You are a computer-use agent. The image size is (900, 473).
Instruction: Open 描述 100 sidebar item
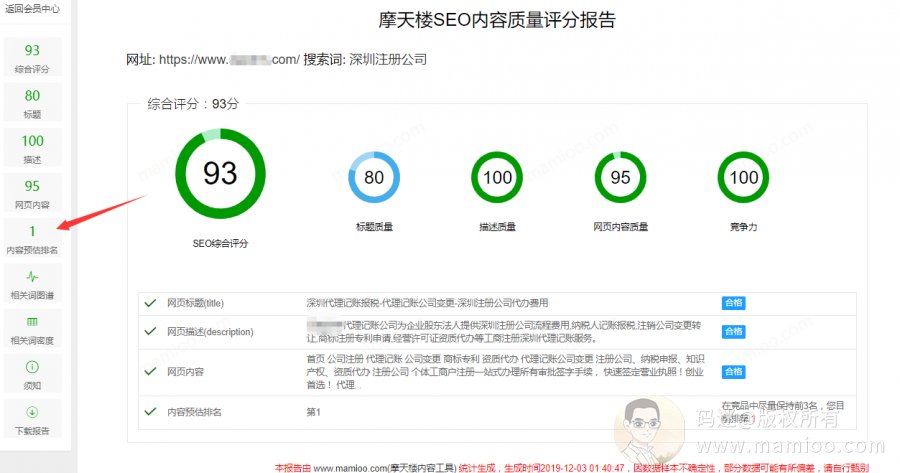click(x=32, y=147)
